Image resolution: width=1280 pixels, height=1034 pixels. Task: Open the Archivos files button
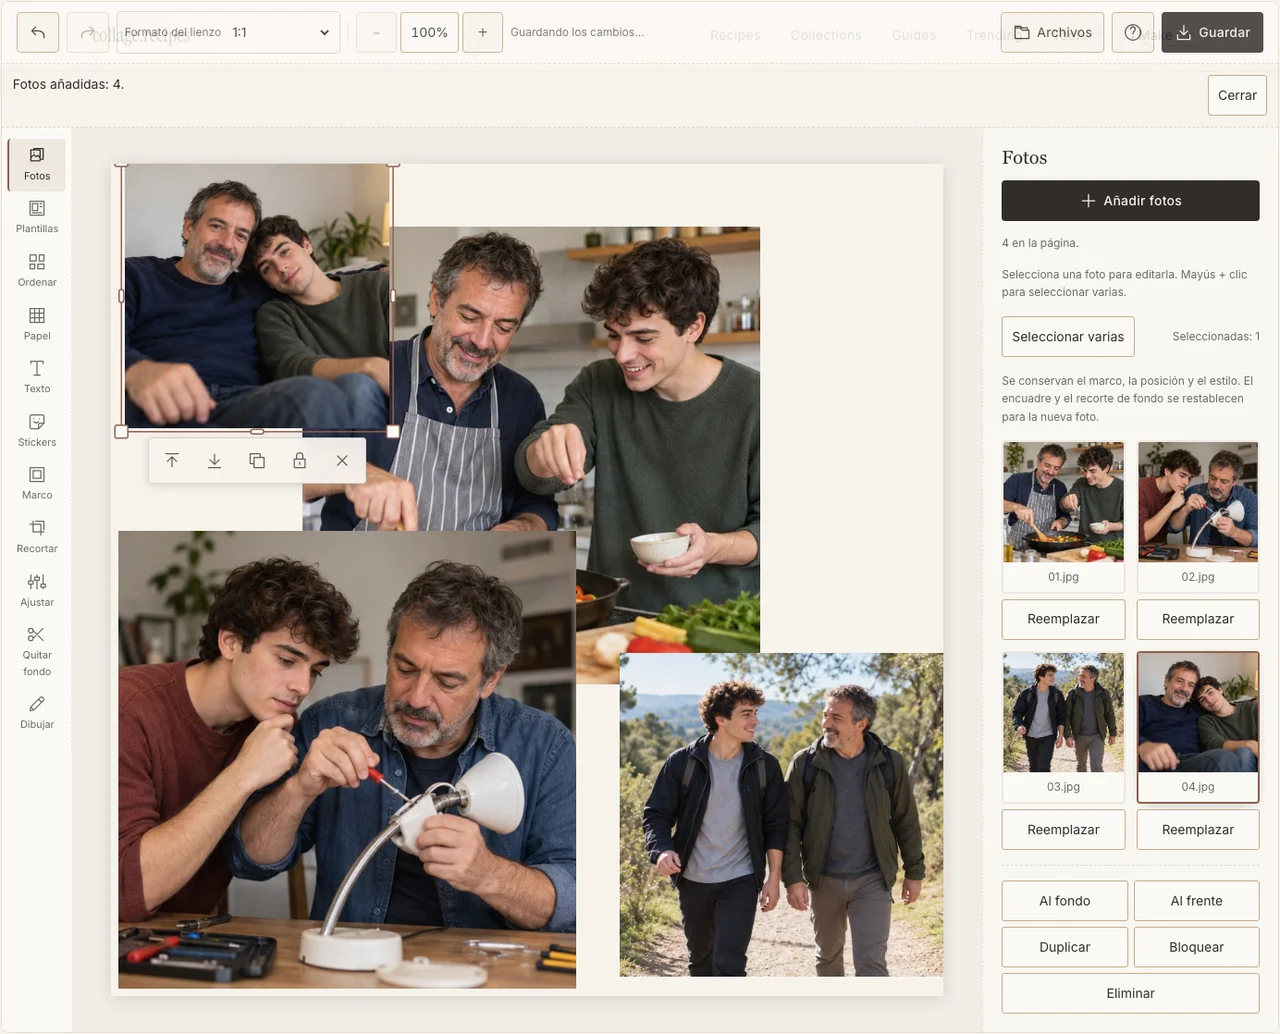coord(1052,33)
